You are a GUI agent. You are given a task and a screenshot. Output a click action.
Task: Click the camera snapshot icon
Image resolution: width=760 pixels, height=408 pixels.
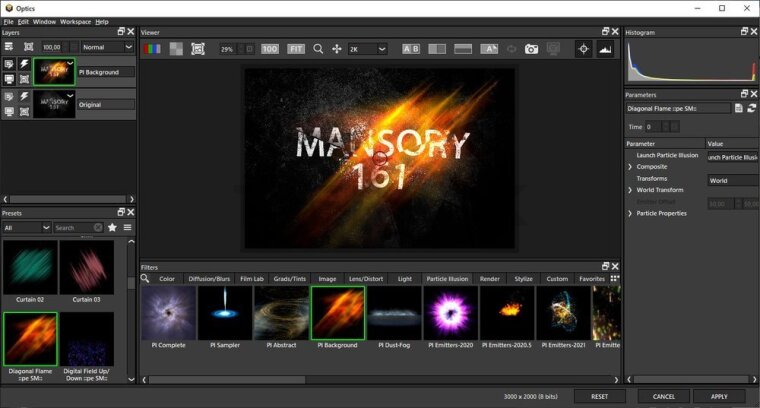[532, 48]
